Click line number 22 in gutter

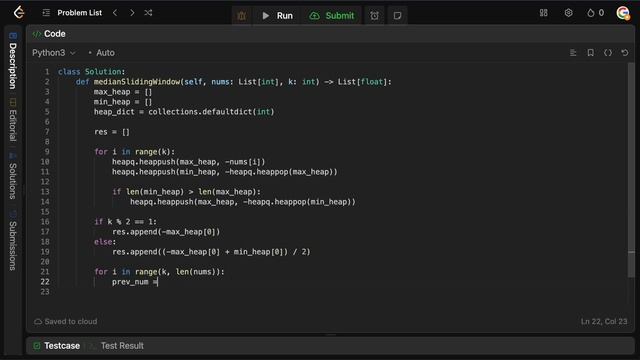pyautogui.click(x=45, y=282)
